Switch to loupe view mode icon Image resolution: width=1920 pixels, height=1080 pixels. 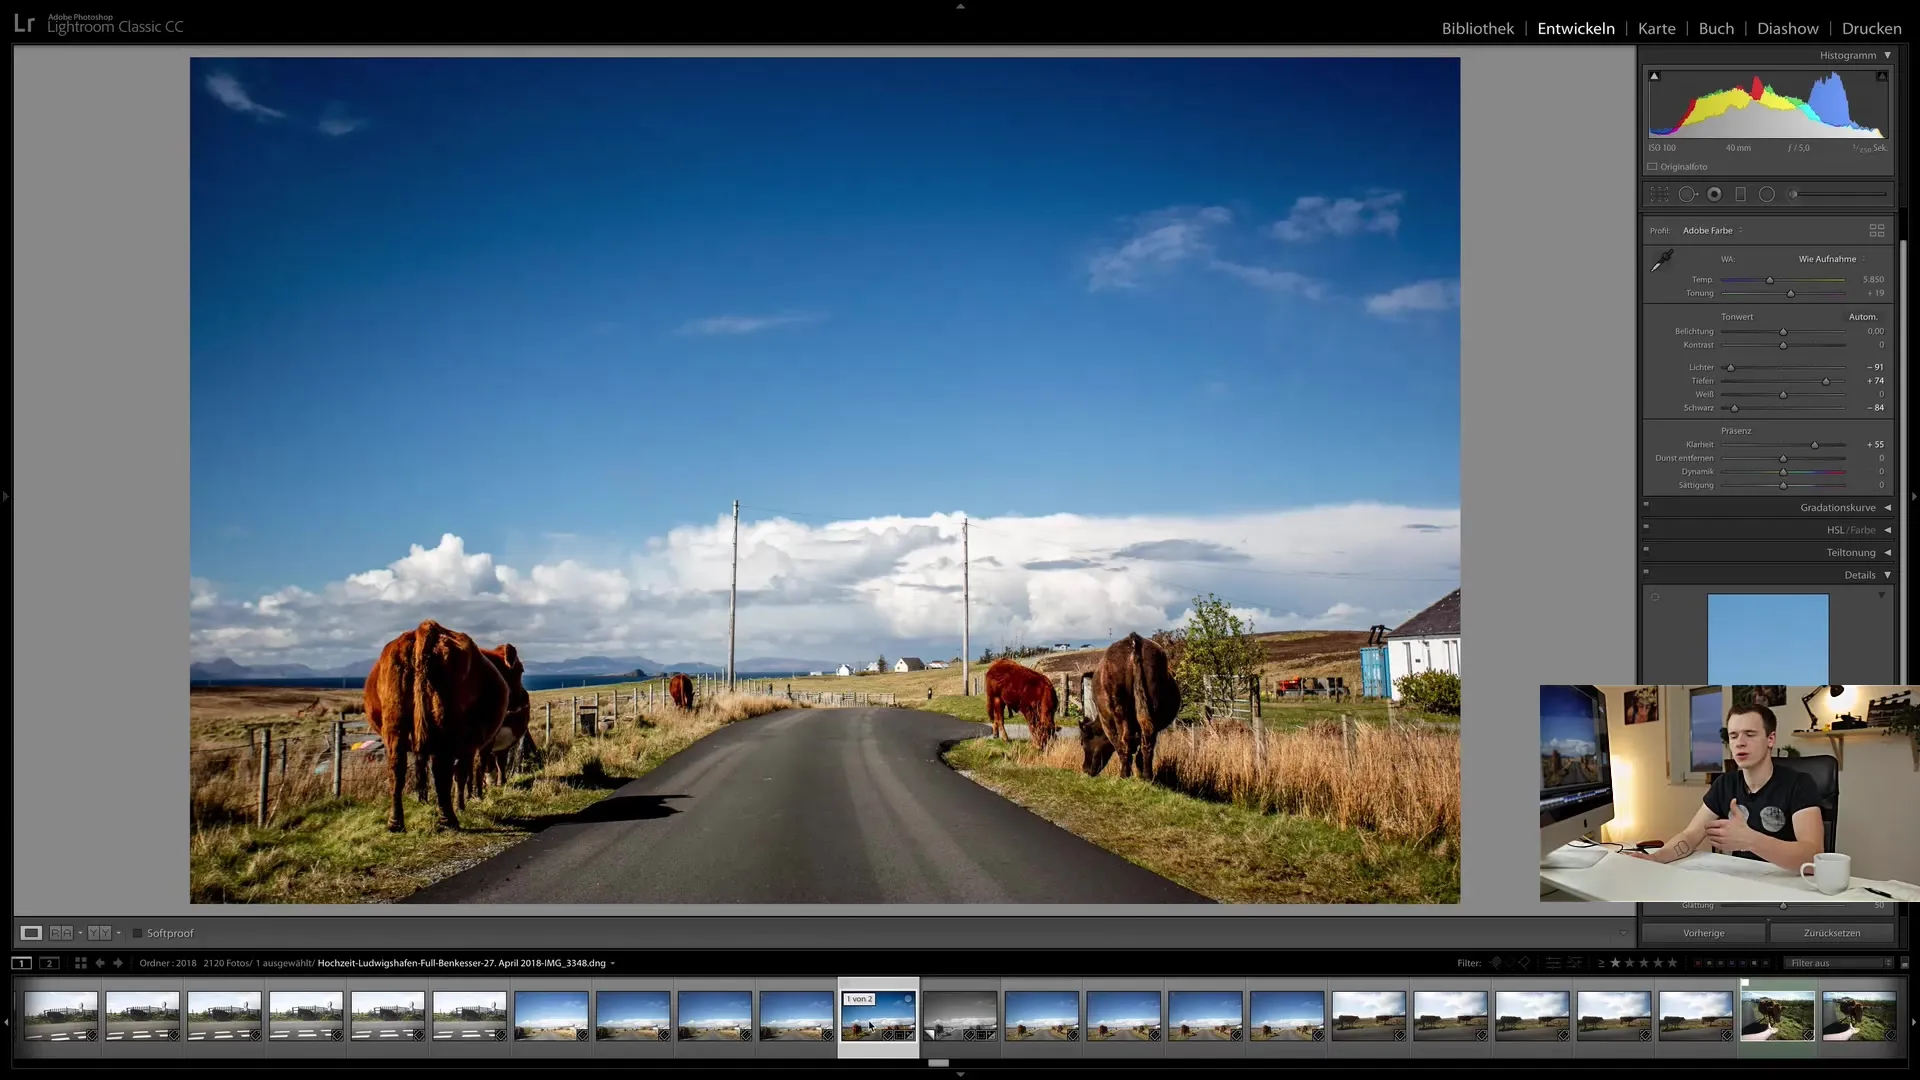pos(31,933)
